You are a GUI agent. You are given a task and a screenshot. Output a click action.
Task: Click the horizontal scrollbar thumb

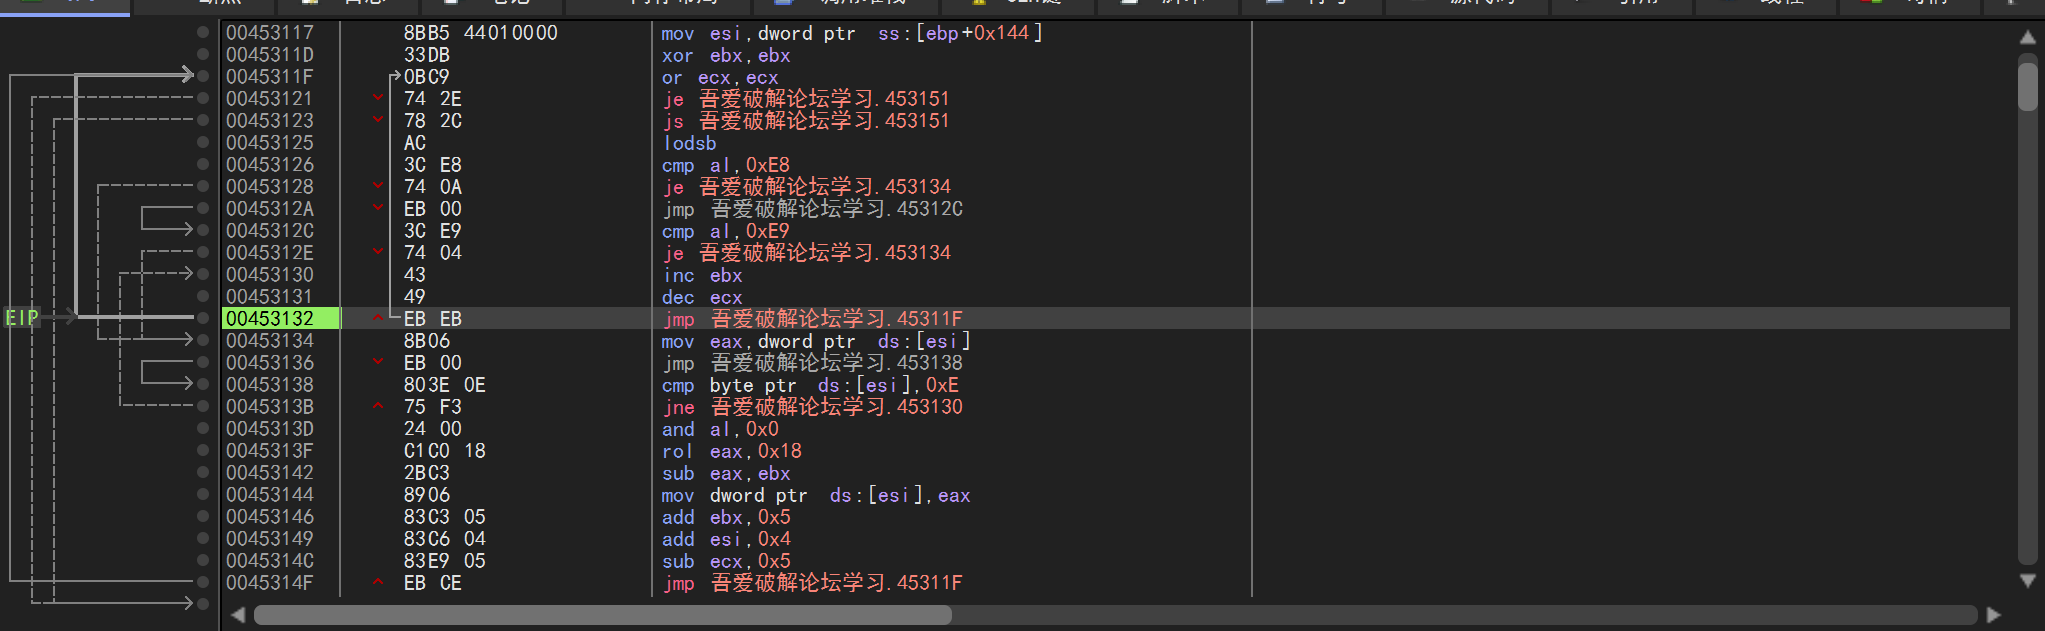(x=602, y=615)
